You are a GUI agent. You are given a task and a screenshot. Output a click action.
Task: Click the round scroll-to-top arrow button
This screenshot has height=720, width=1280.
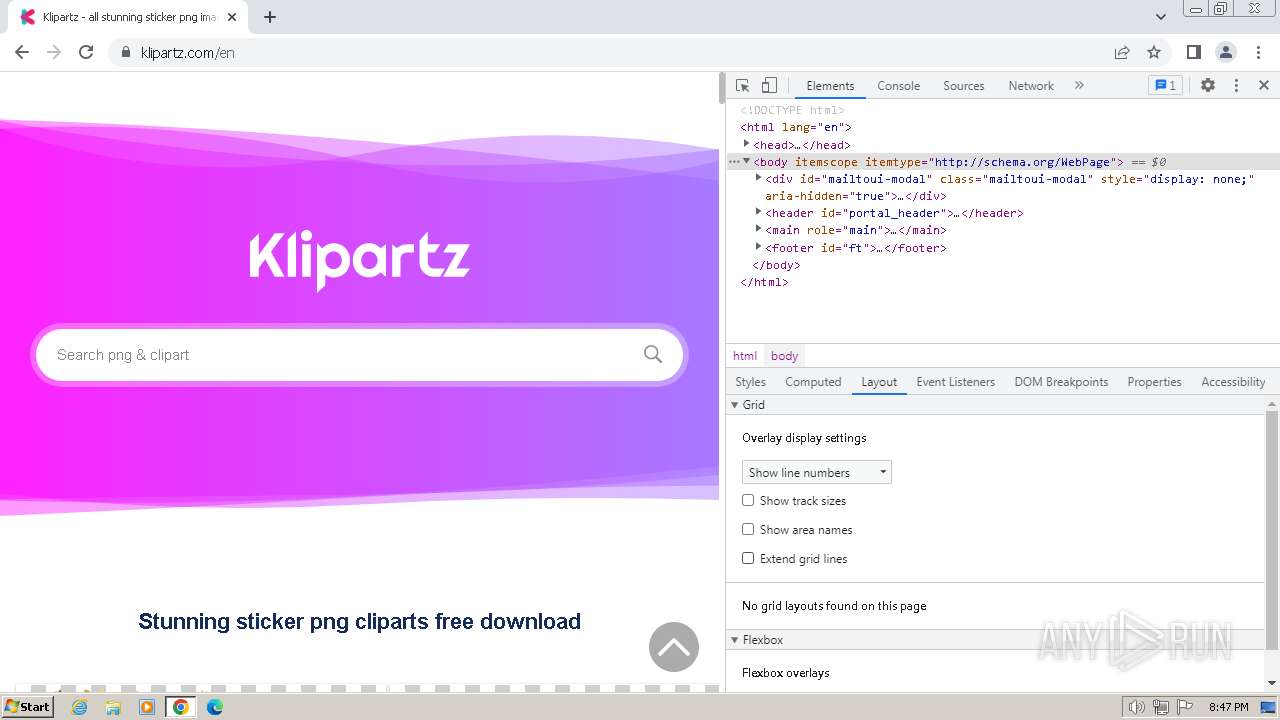[674, 647]
